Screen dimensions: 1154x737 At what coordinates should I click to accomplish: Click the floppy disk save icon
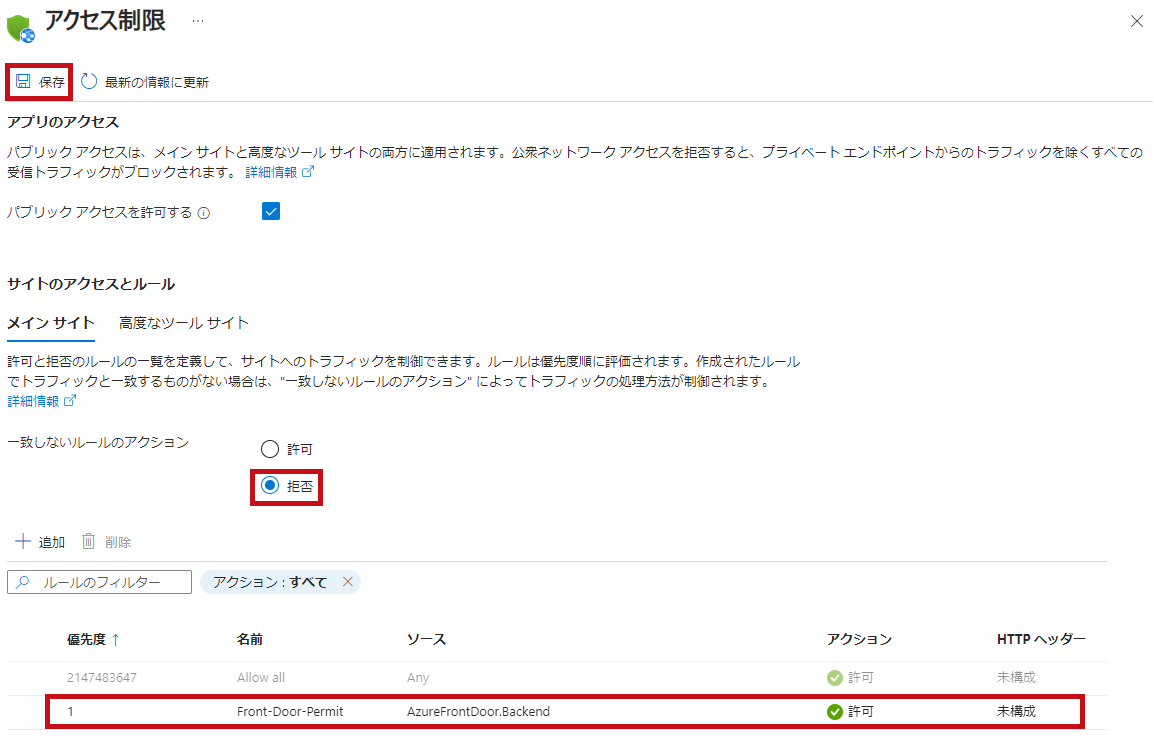(24, 81)
